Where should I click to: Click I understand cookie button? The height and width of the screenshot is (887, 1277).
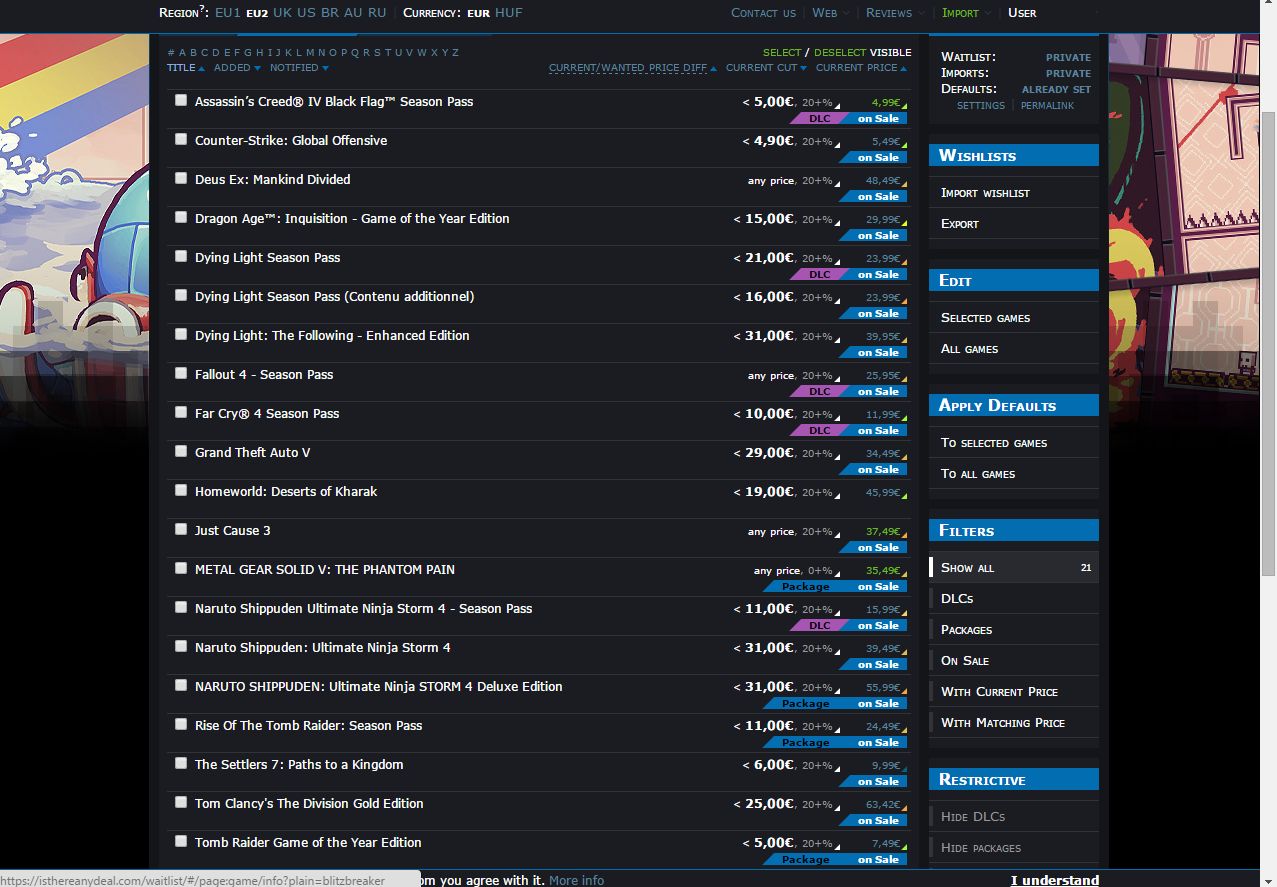point(1054,880)
